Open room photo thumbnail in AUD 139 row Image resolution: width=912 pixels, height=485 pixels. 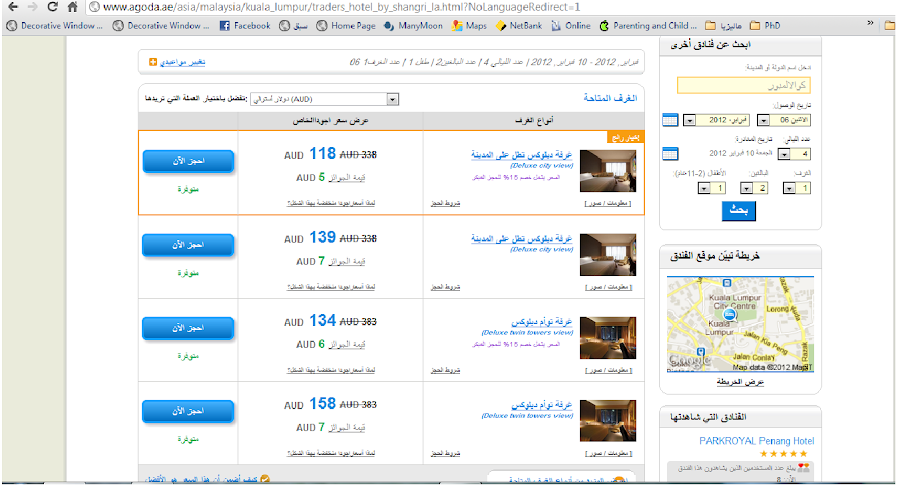point(608,255)
